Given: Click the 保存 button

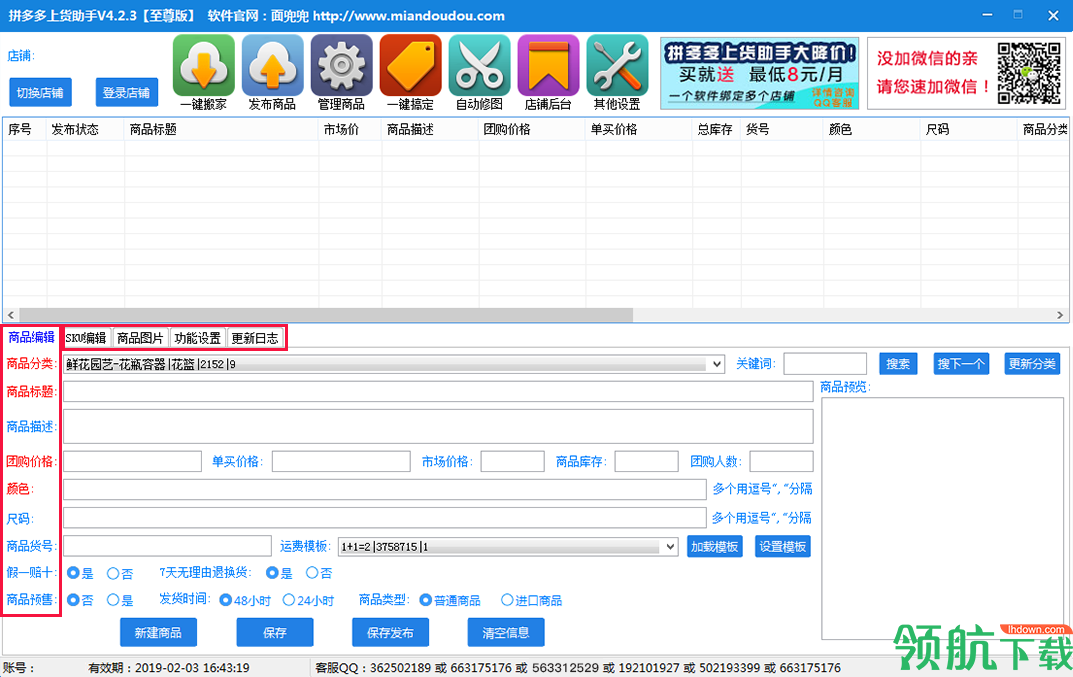Looking at the screenshot, I should pos(274,633).
